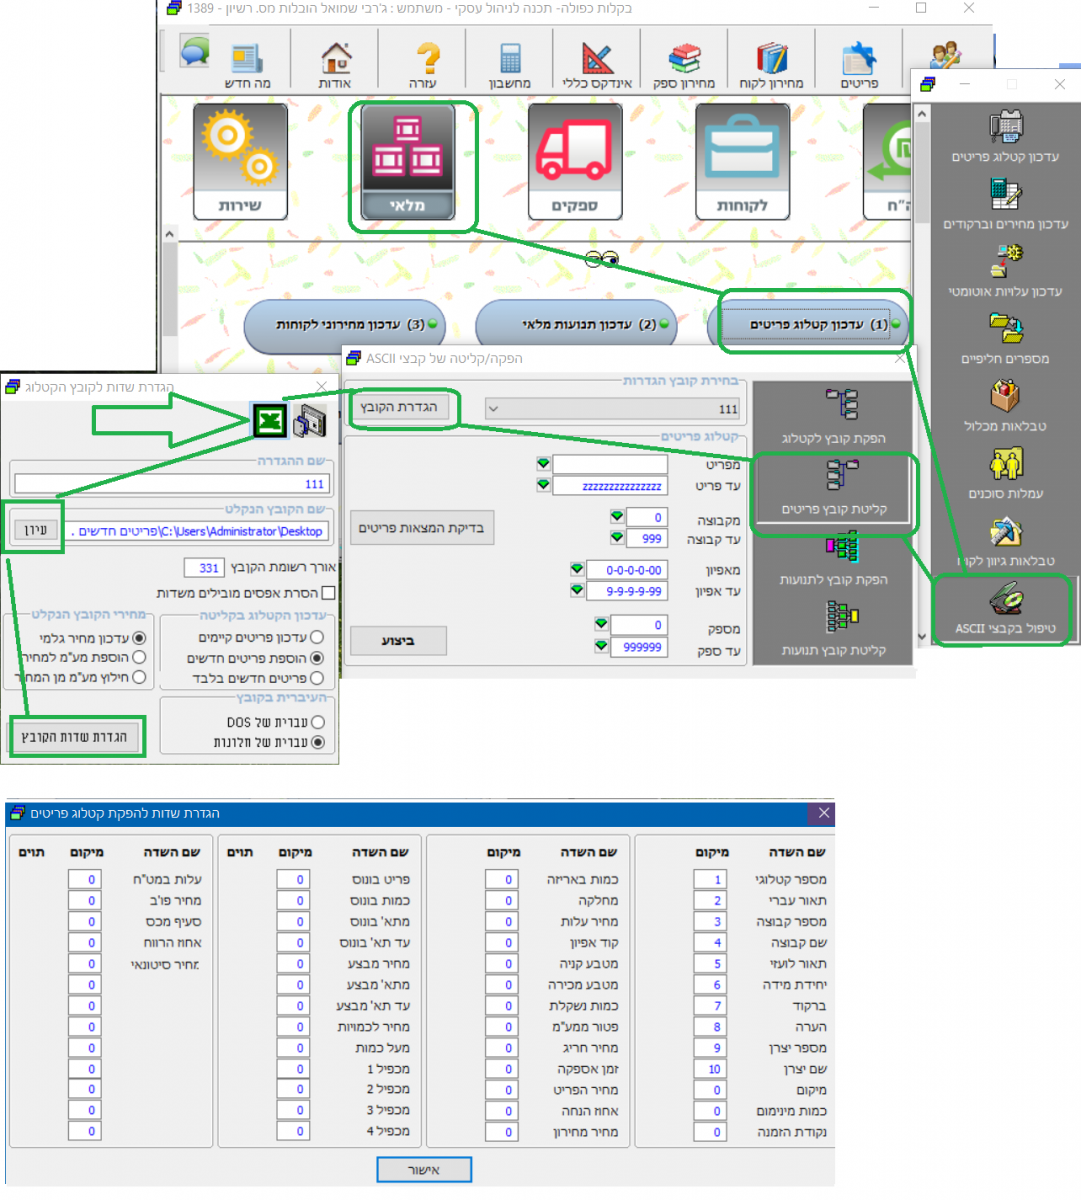Image resolution: width=1081 pixels, height=1200 pixels.
Task: Select the פריטים חדשים בלבד radio button
Action: 317,678
